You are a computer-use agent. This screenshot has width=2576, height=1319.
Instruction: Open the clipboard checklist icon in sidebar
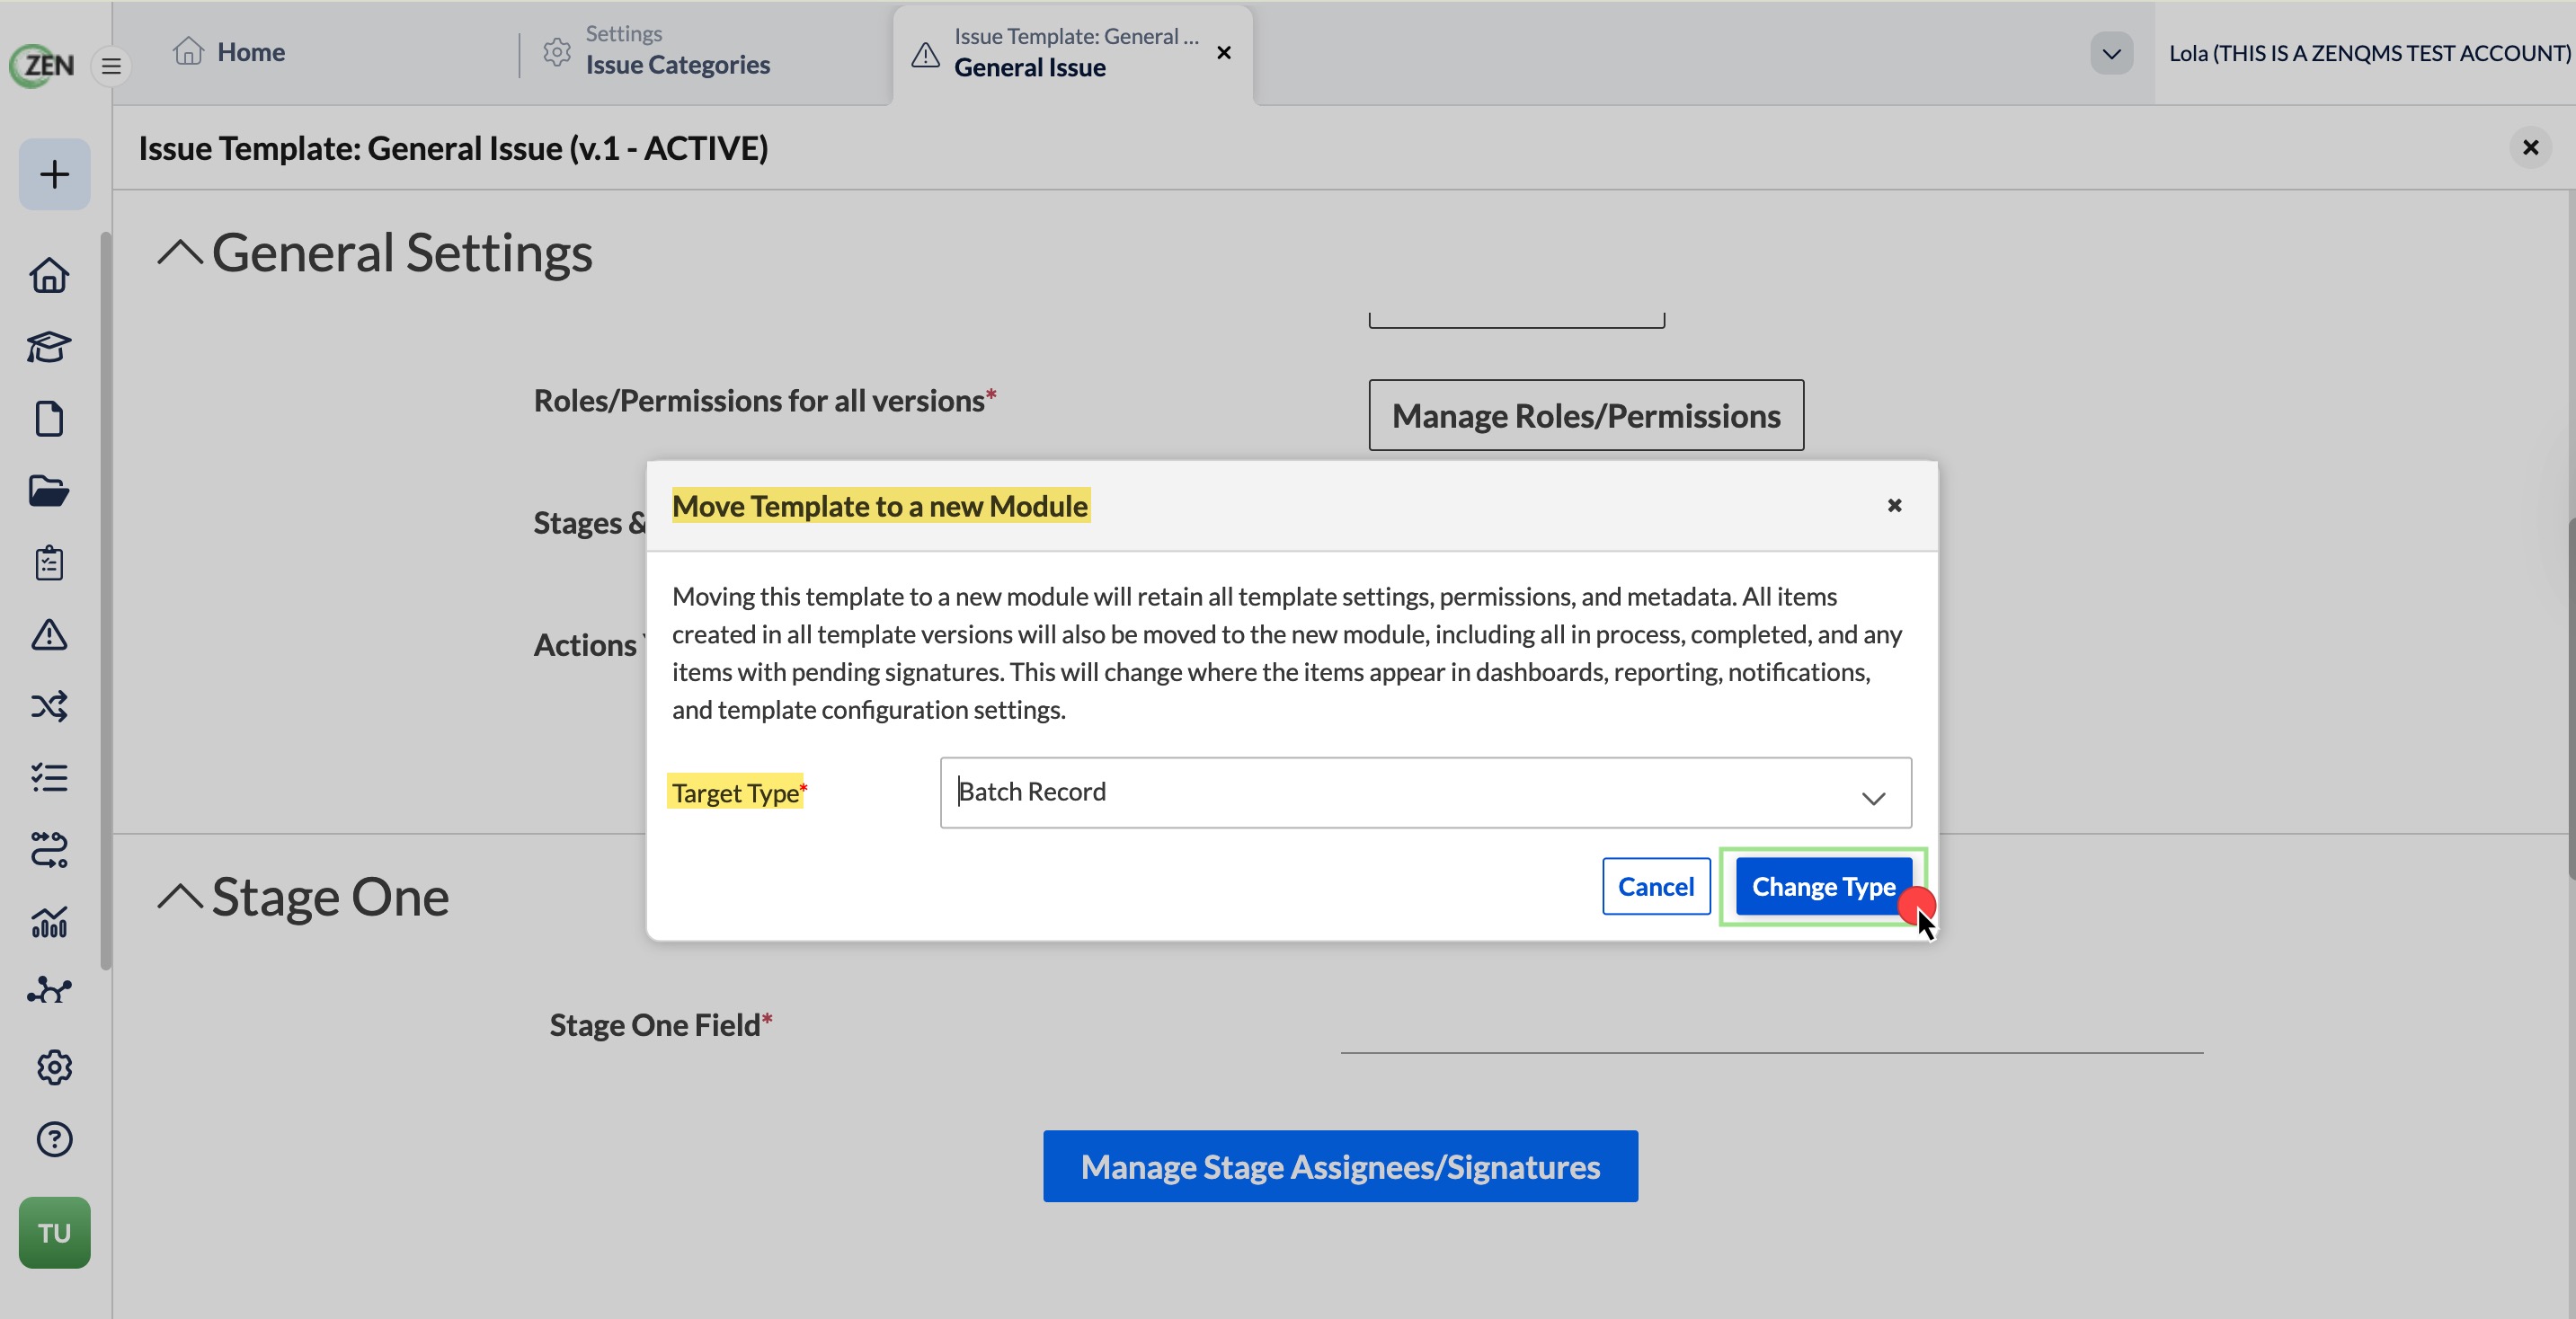49,563
